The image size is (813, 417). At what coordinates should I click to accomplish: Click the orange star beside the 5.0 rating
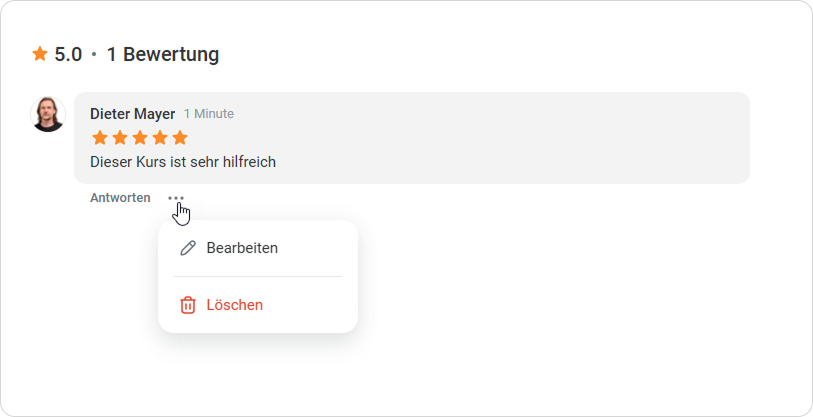[x=40, y=54]
